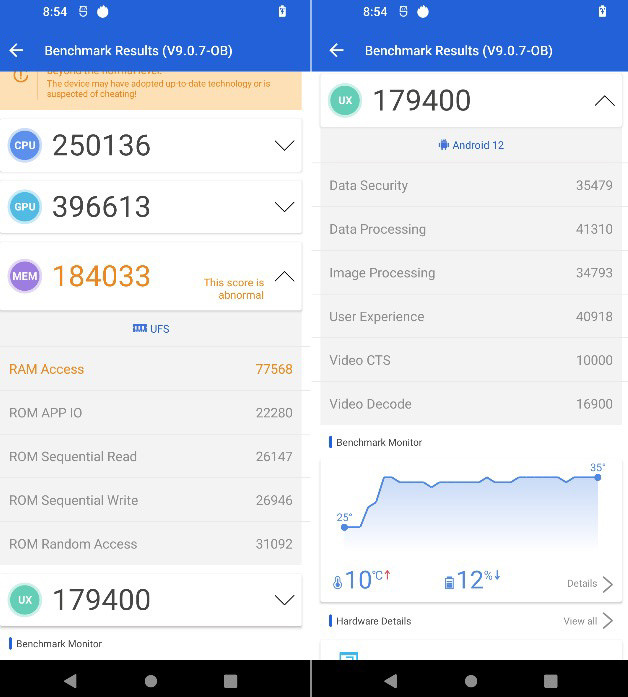Tap the 25° starting point on temperature graph
Viewport: 628px width, 697px height.
(344, 527)
